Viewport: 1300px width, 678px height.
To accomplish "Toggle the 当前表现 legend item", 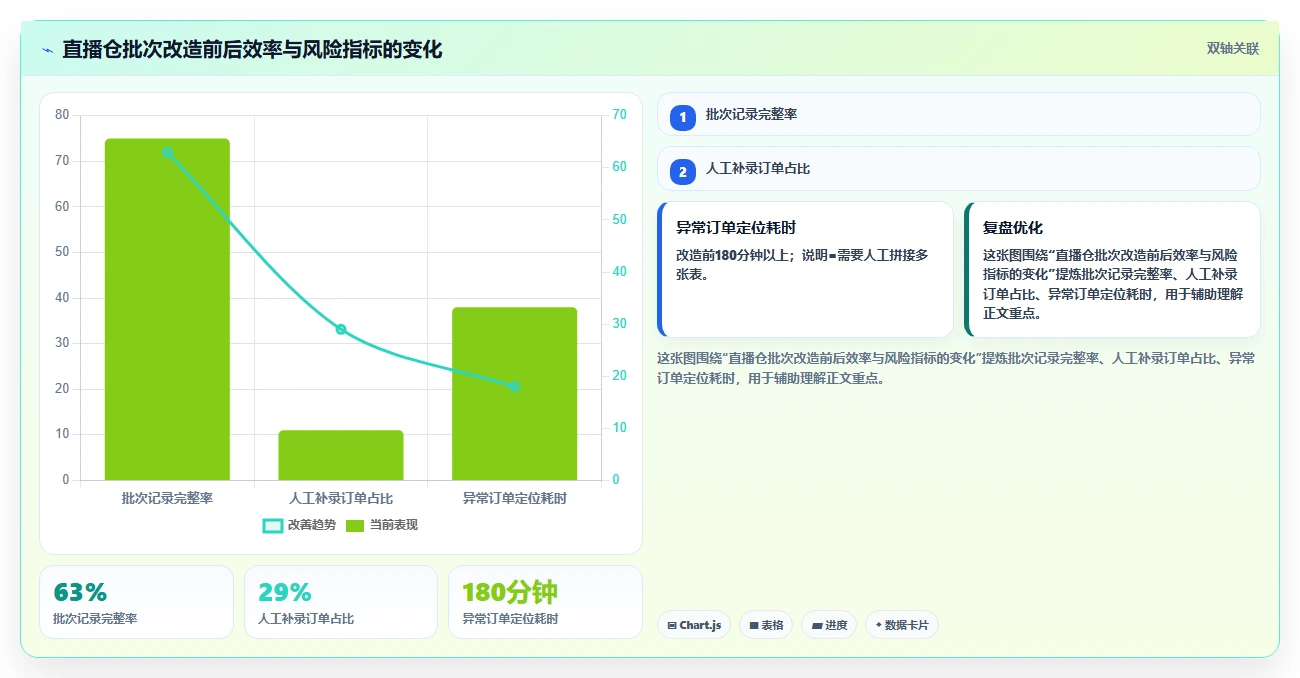I will tap(382, 525).
